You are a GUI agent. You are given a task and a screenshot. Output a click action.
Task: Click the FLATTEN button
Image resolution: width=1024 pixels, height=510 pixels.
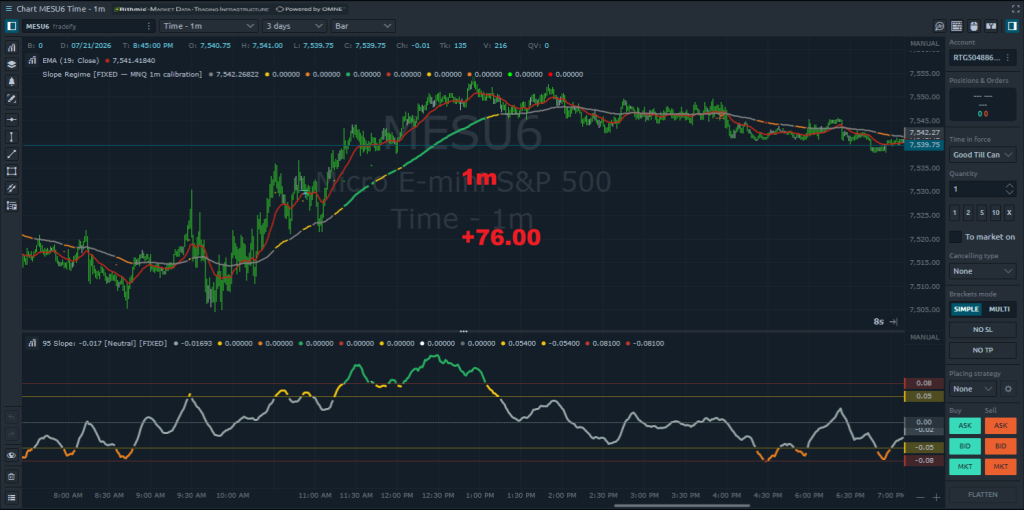pos(983,494)
